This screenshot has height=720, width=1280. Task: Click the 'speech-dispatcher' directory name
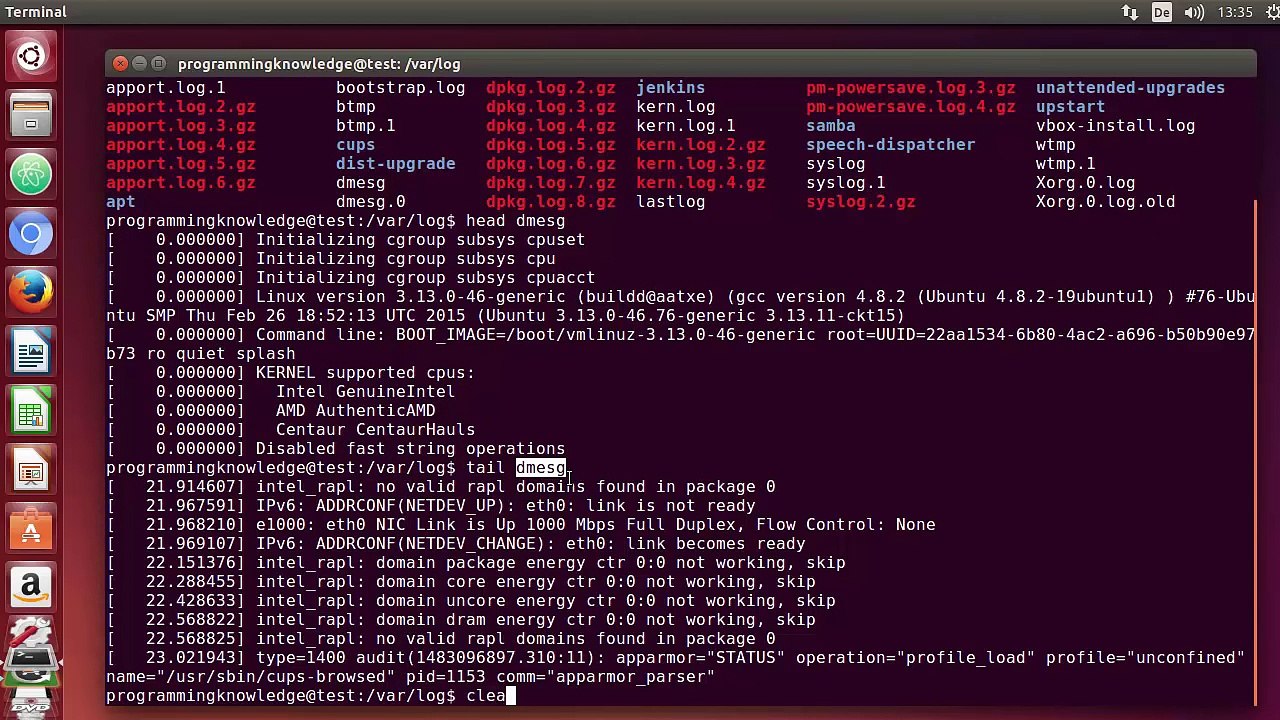click(891, 145)
